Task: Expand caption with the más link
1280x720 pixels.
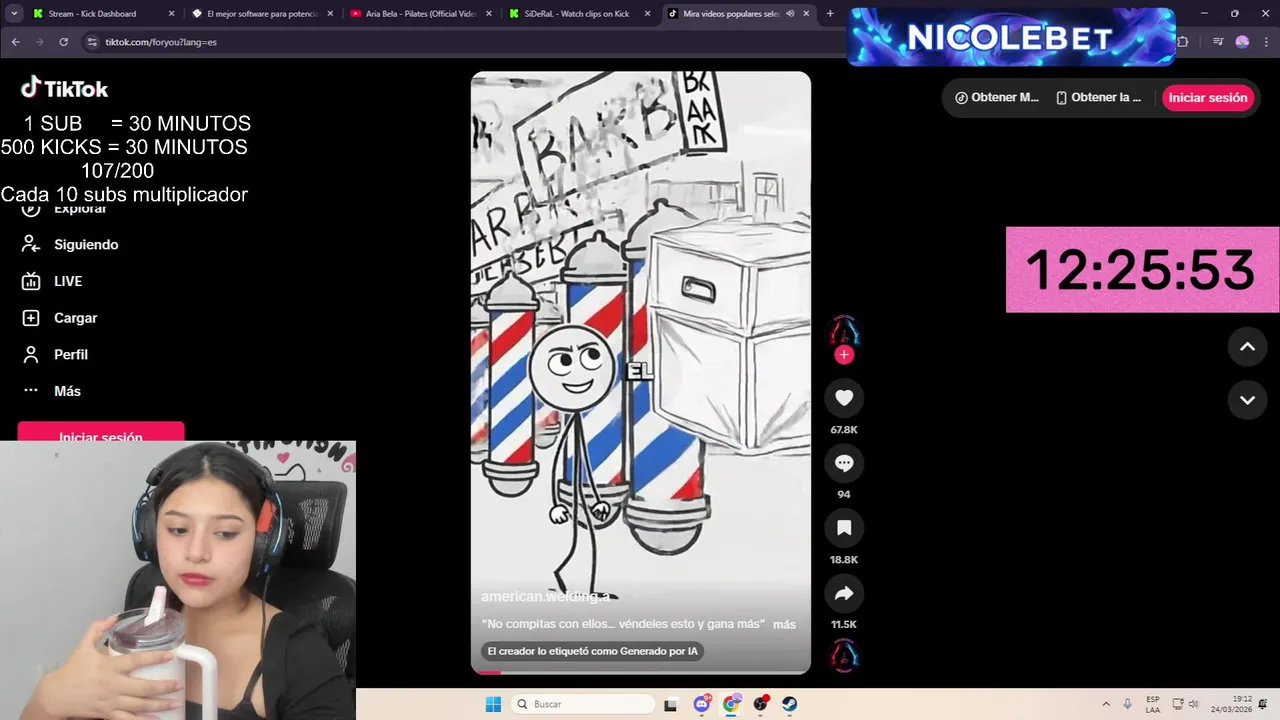Action: (784, 624)
